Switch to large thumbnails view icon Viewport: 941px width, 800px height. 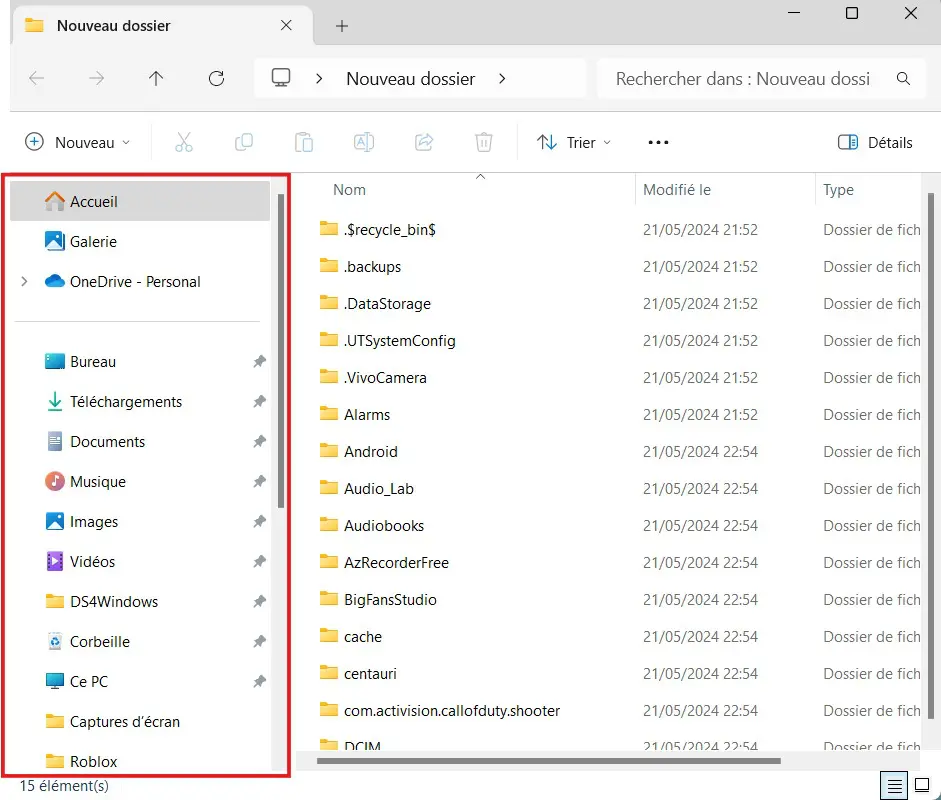tap(922, 785)
